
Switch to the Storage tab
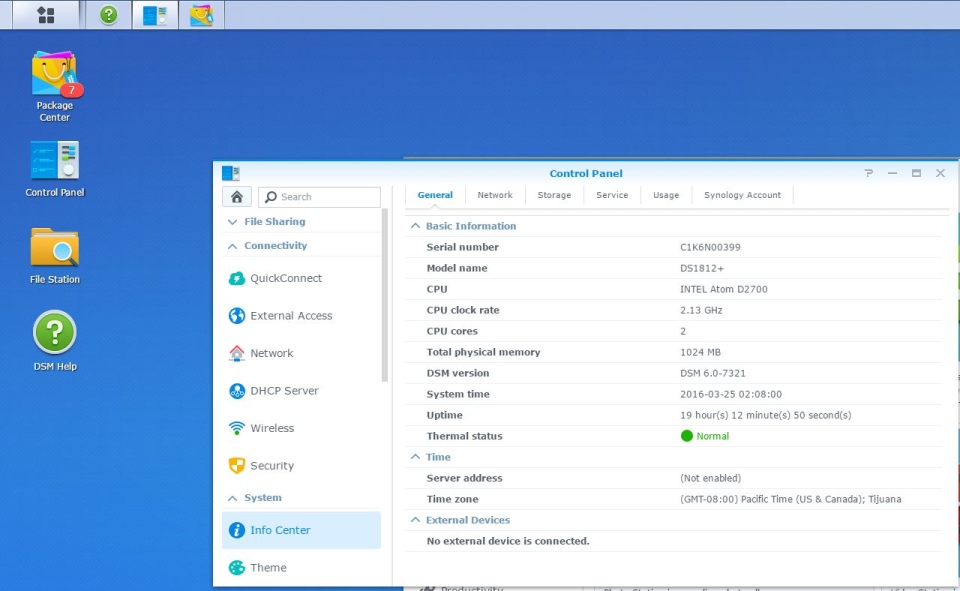point(554,195)
